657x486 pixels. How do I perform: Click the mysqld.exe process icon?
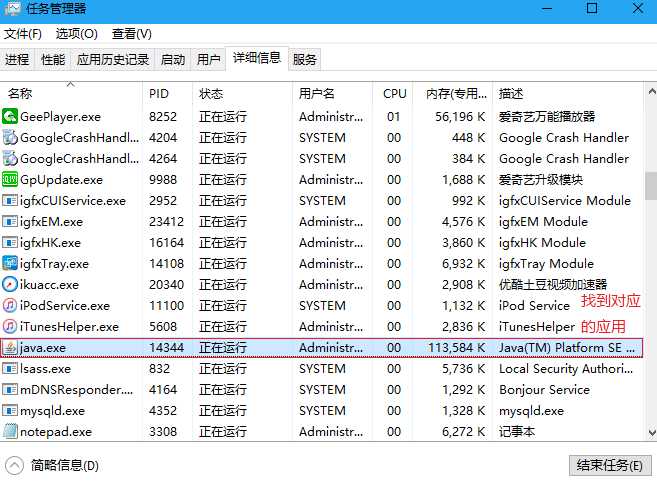(10, 411)
